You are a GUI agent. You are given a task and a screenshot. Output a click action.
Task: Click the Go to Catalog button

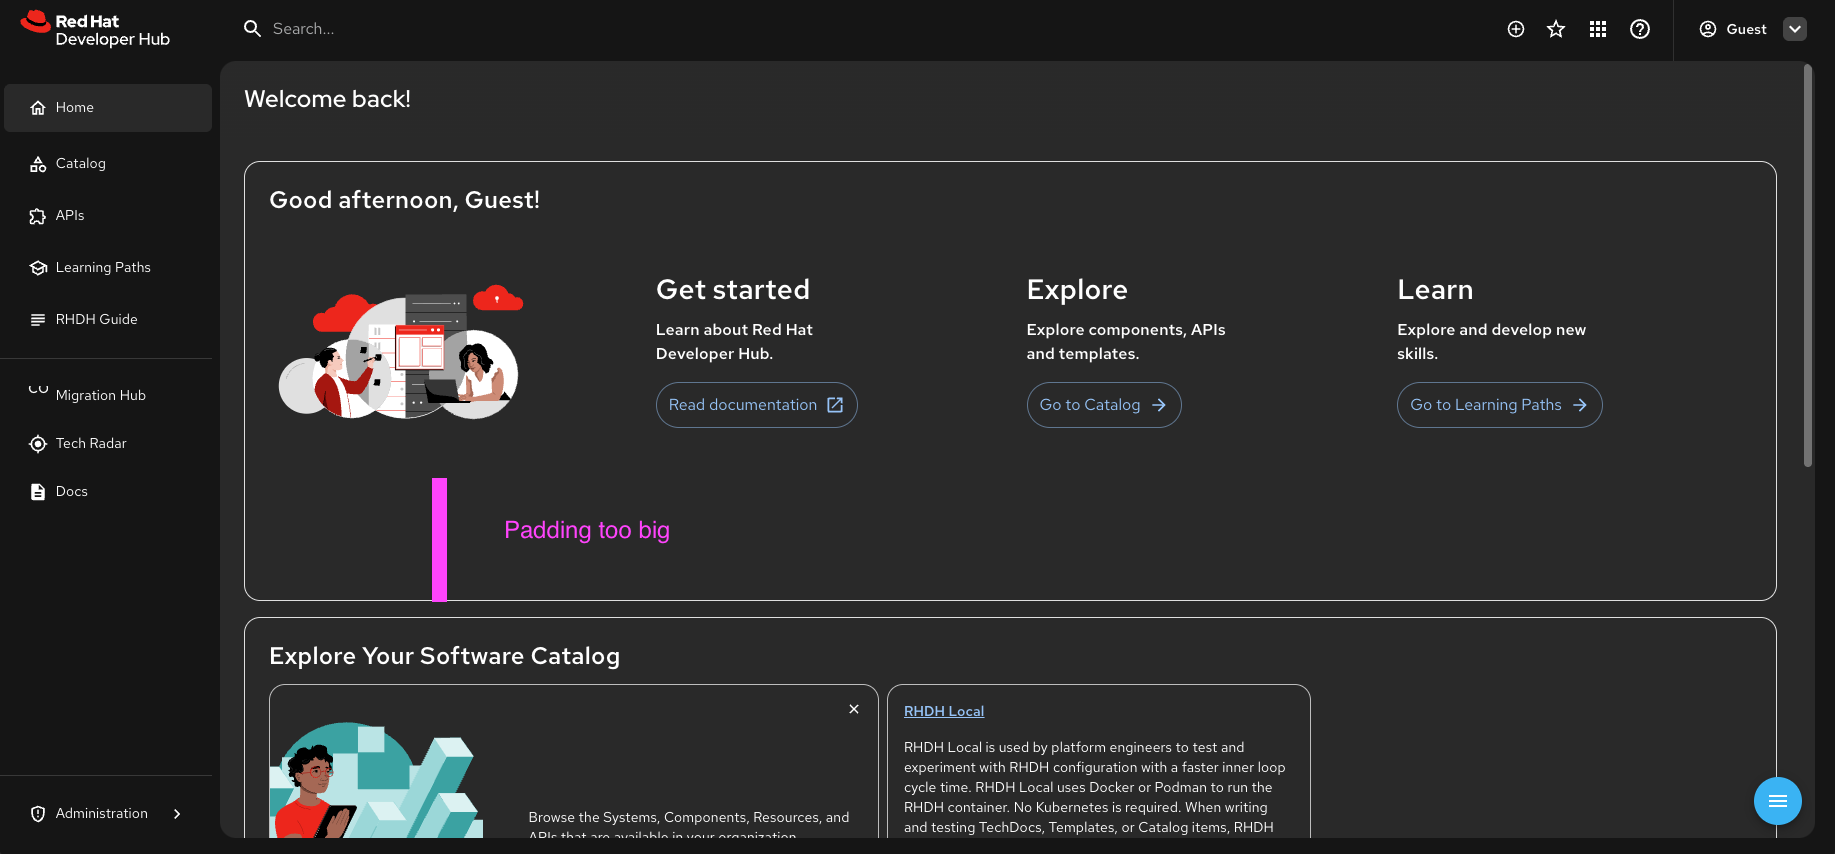[x=1103, y=405]
